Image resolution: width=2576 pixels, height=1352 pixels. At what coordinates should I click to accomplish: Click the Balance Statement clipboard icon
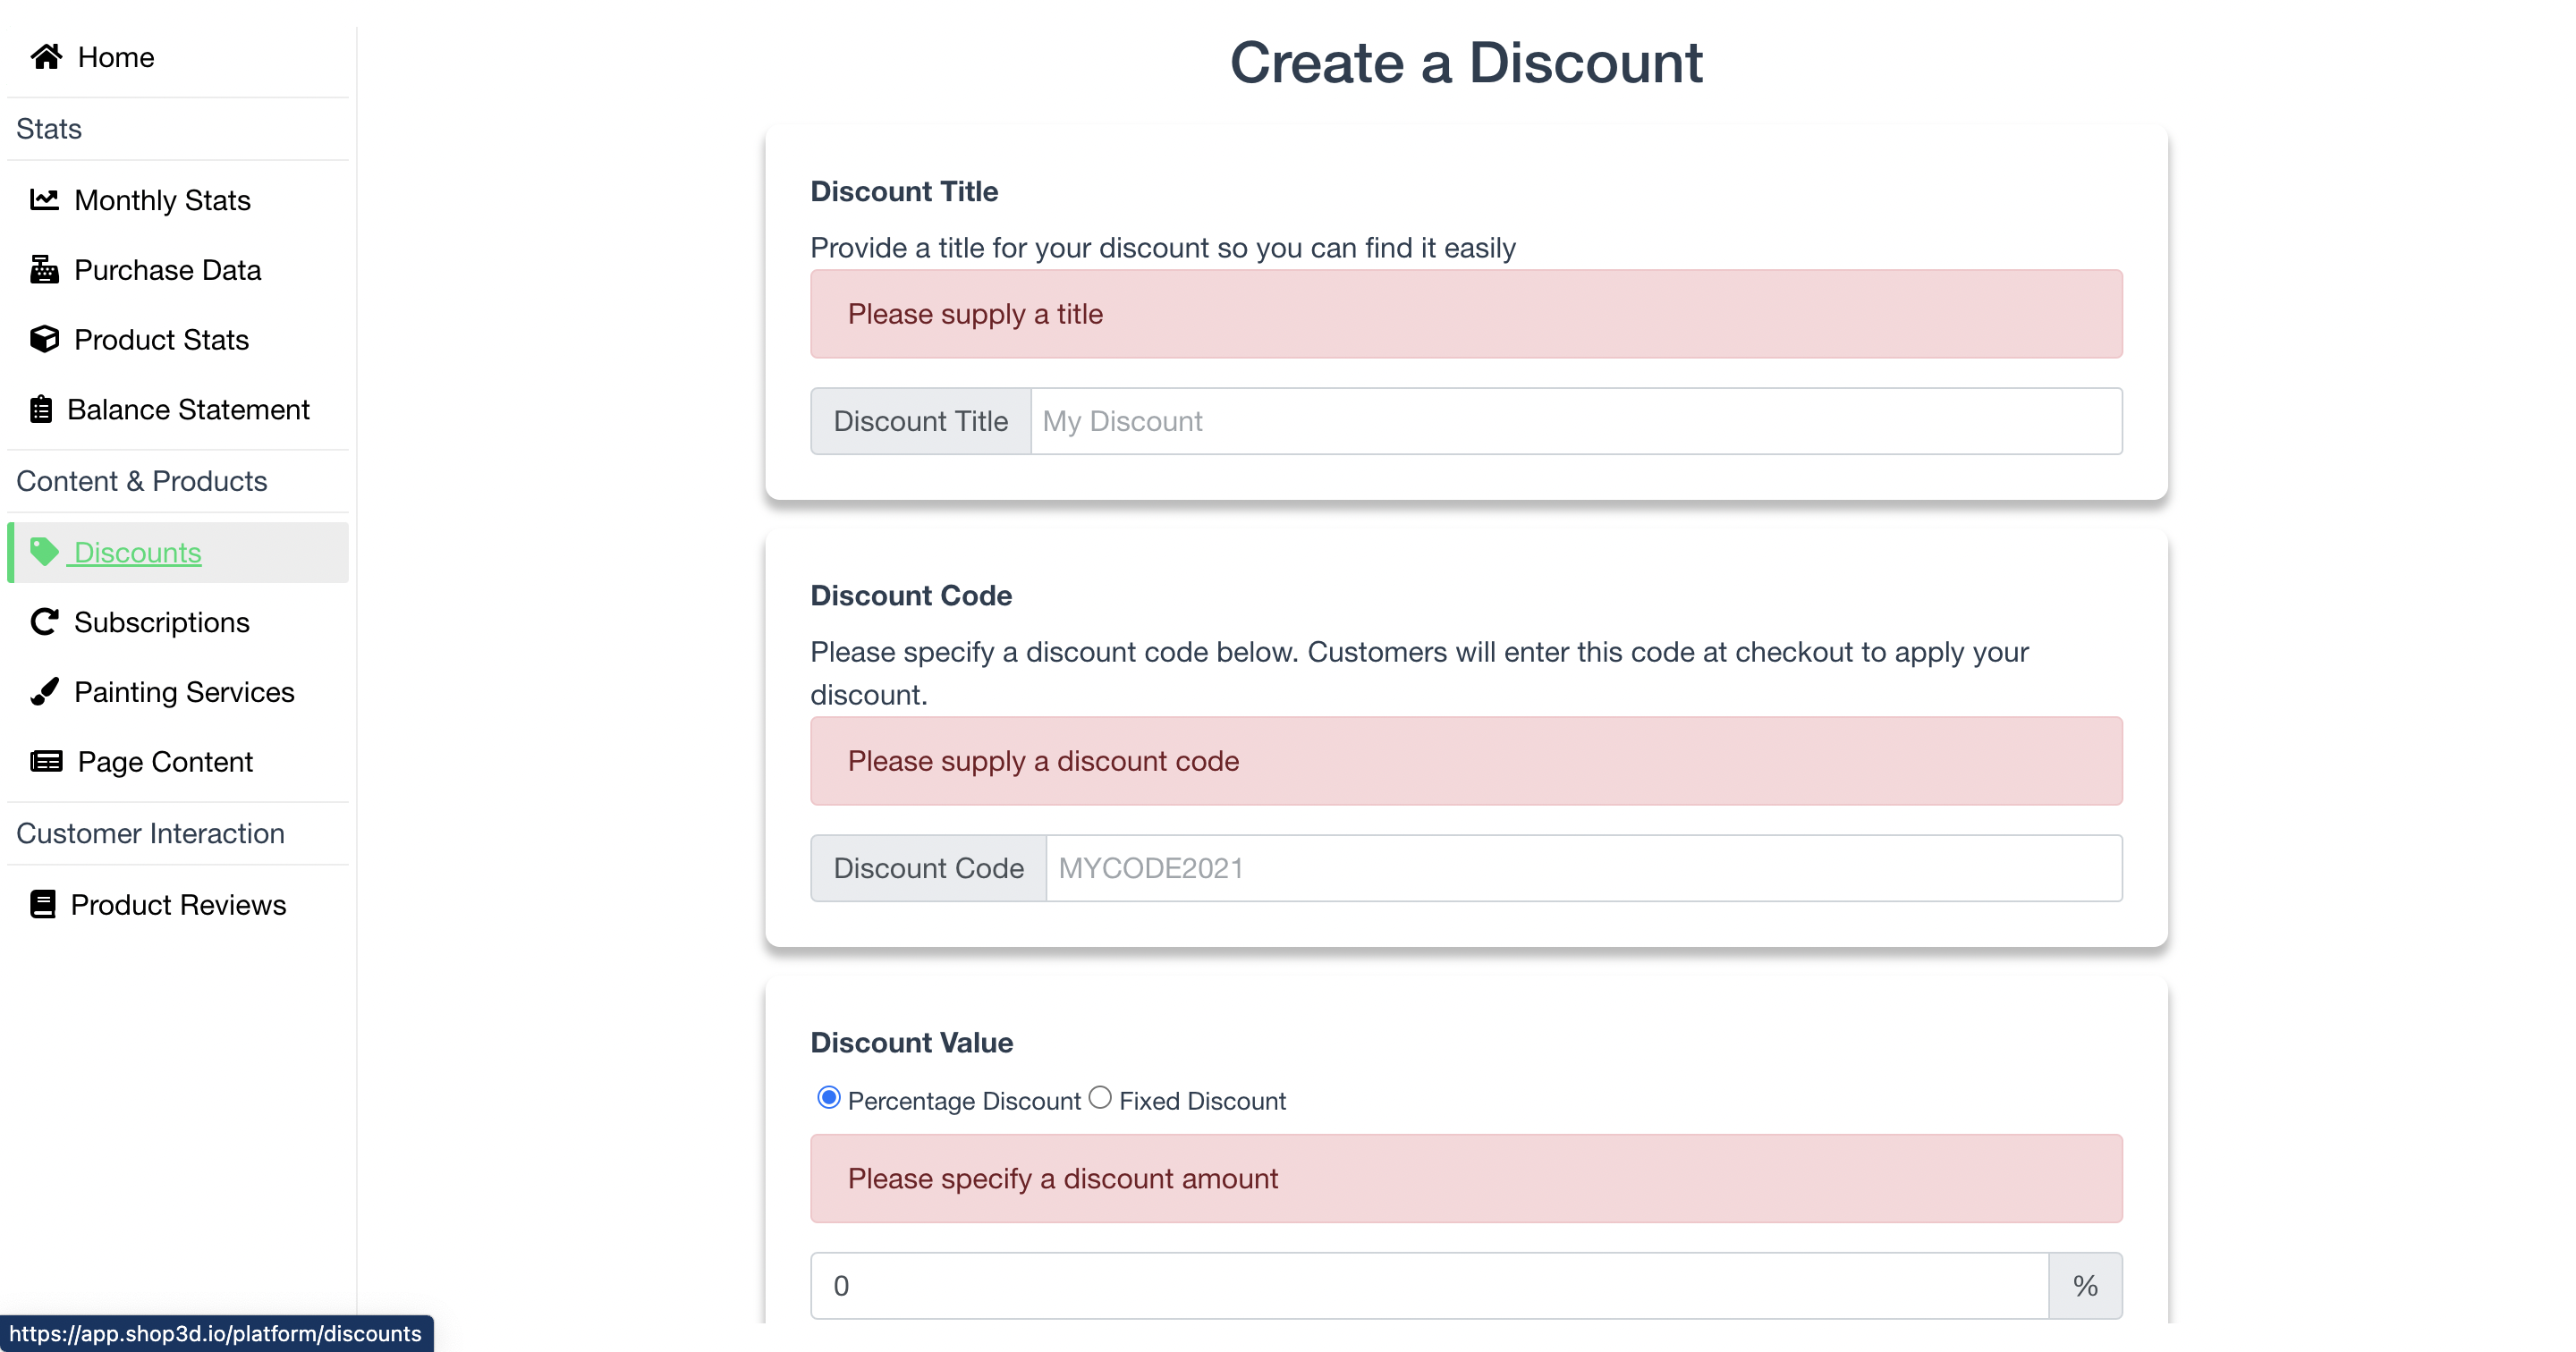pyautogui.click(x=41, y=409)
